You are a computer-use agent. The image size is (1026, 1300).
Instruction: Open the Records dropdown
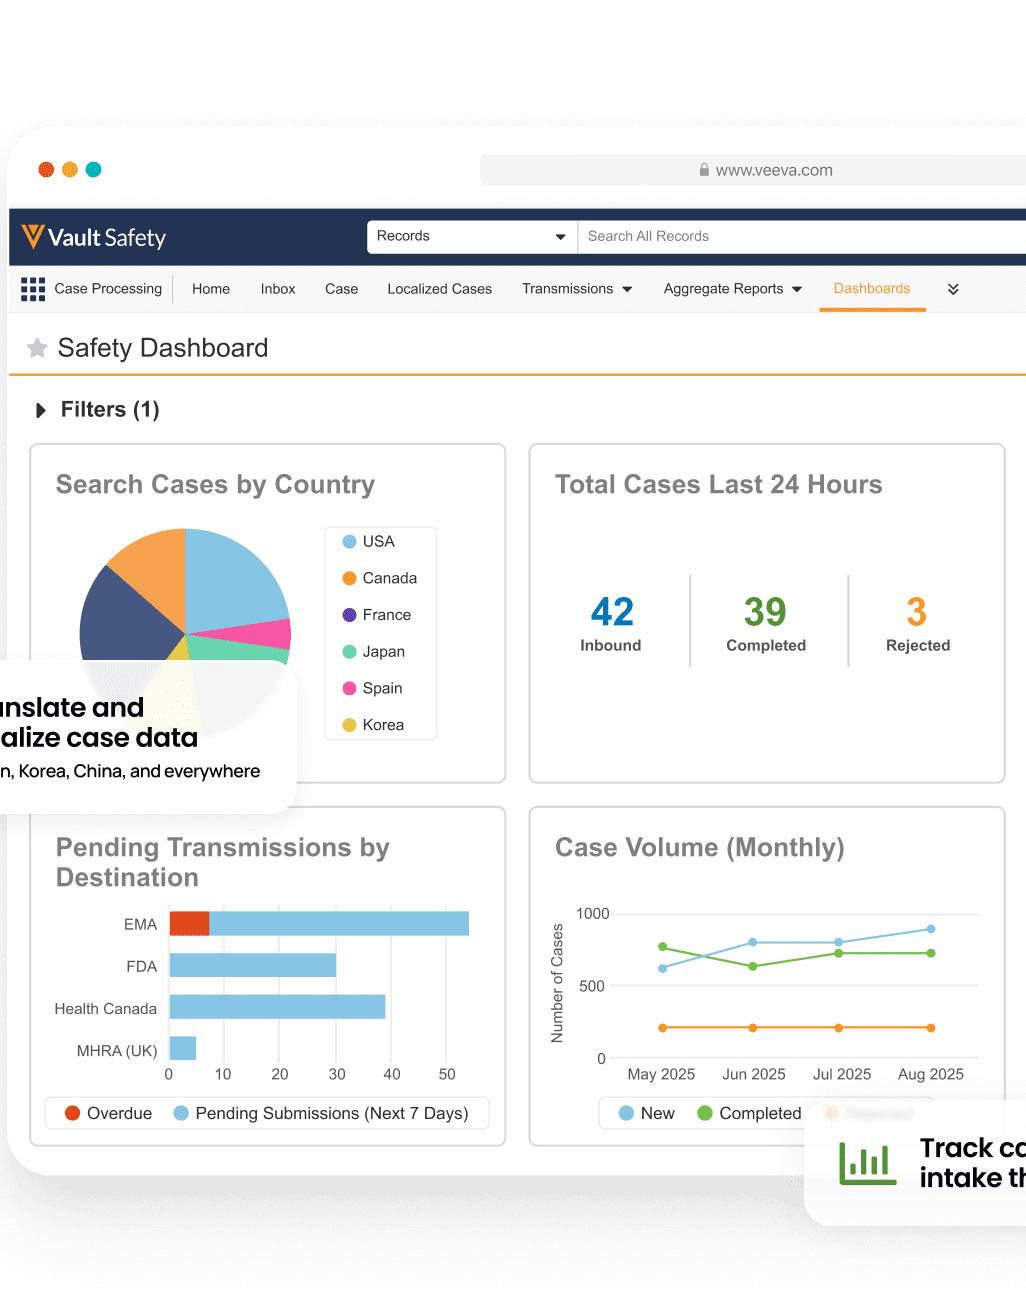(471, 237)
